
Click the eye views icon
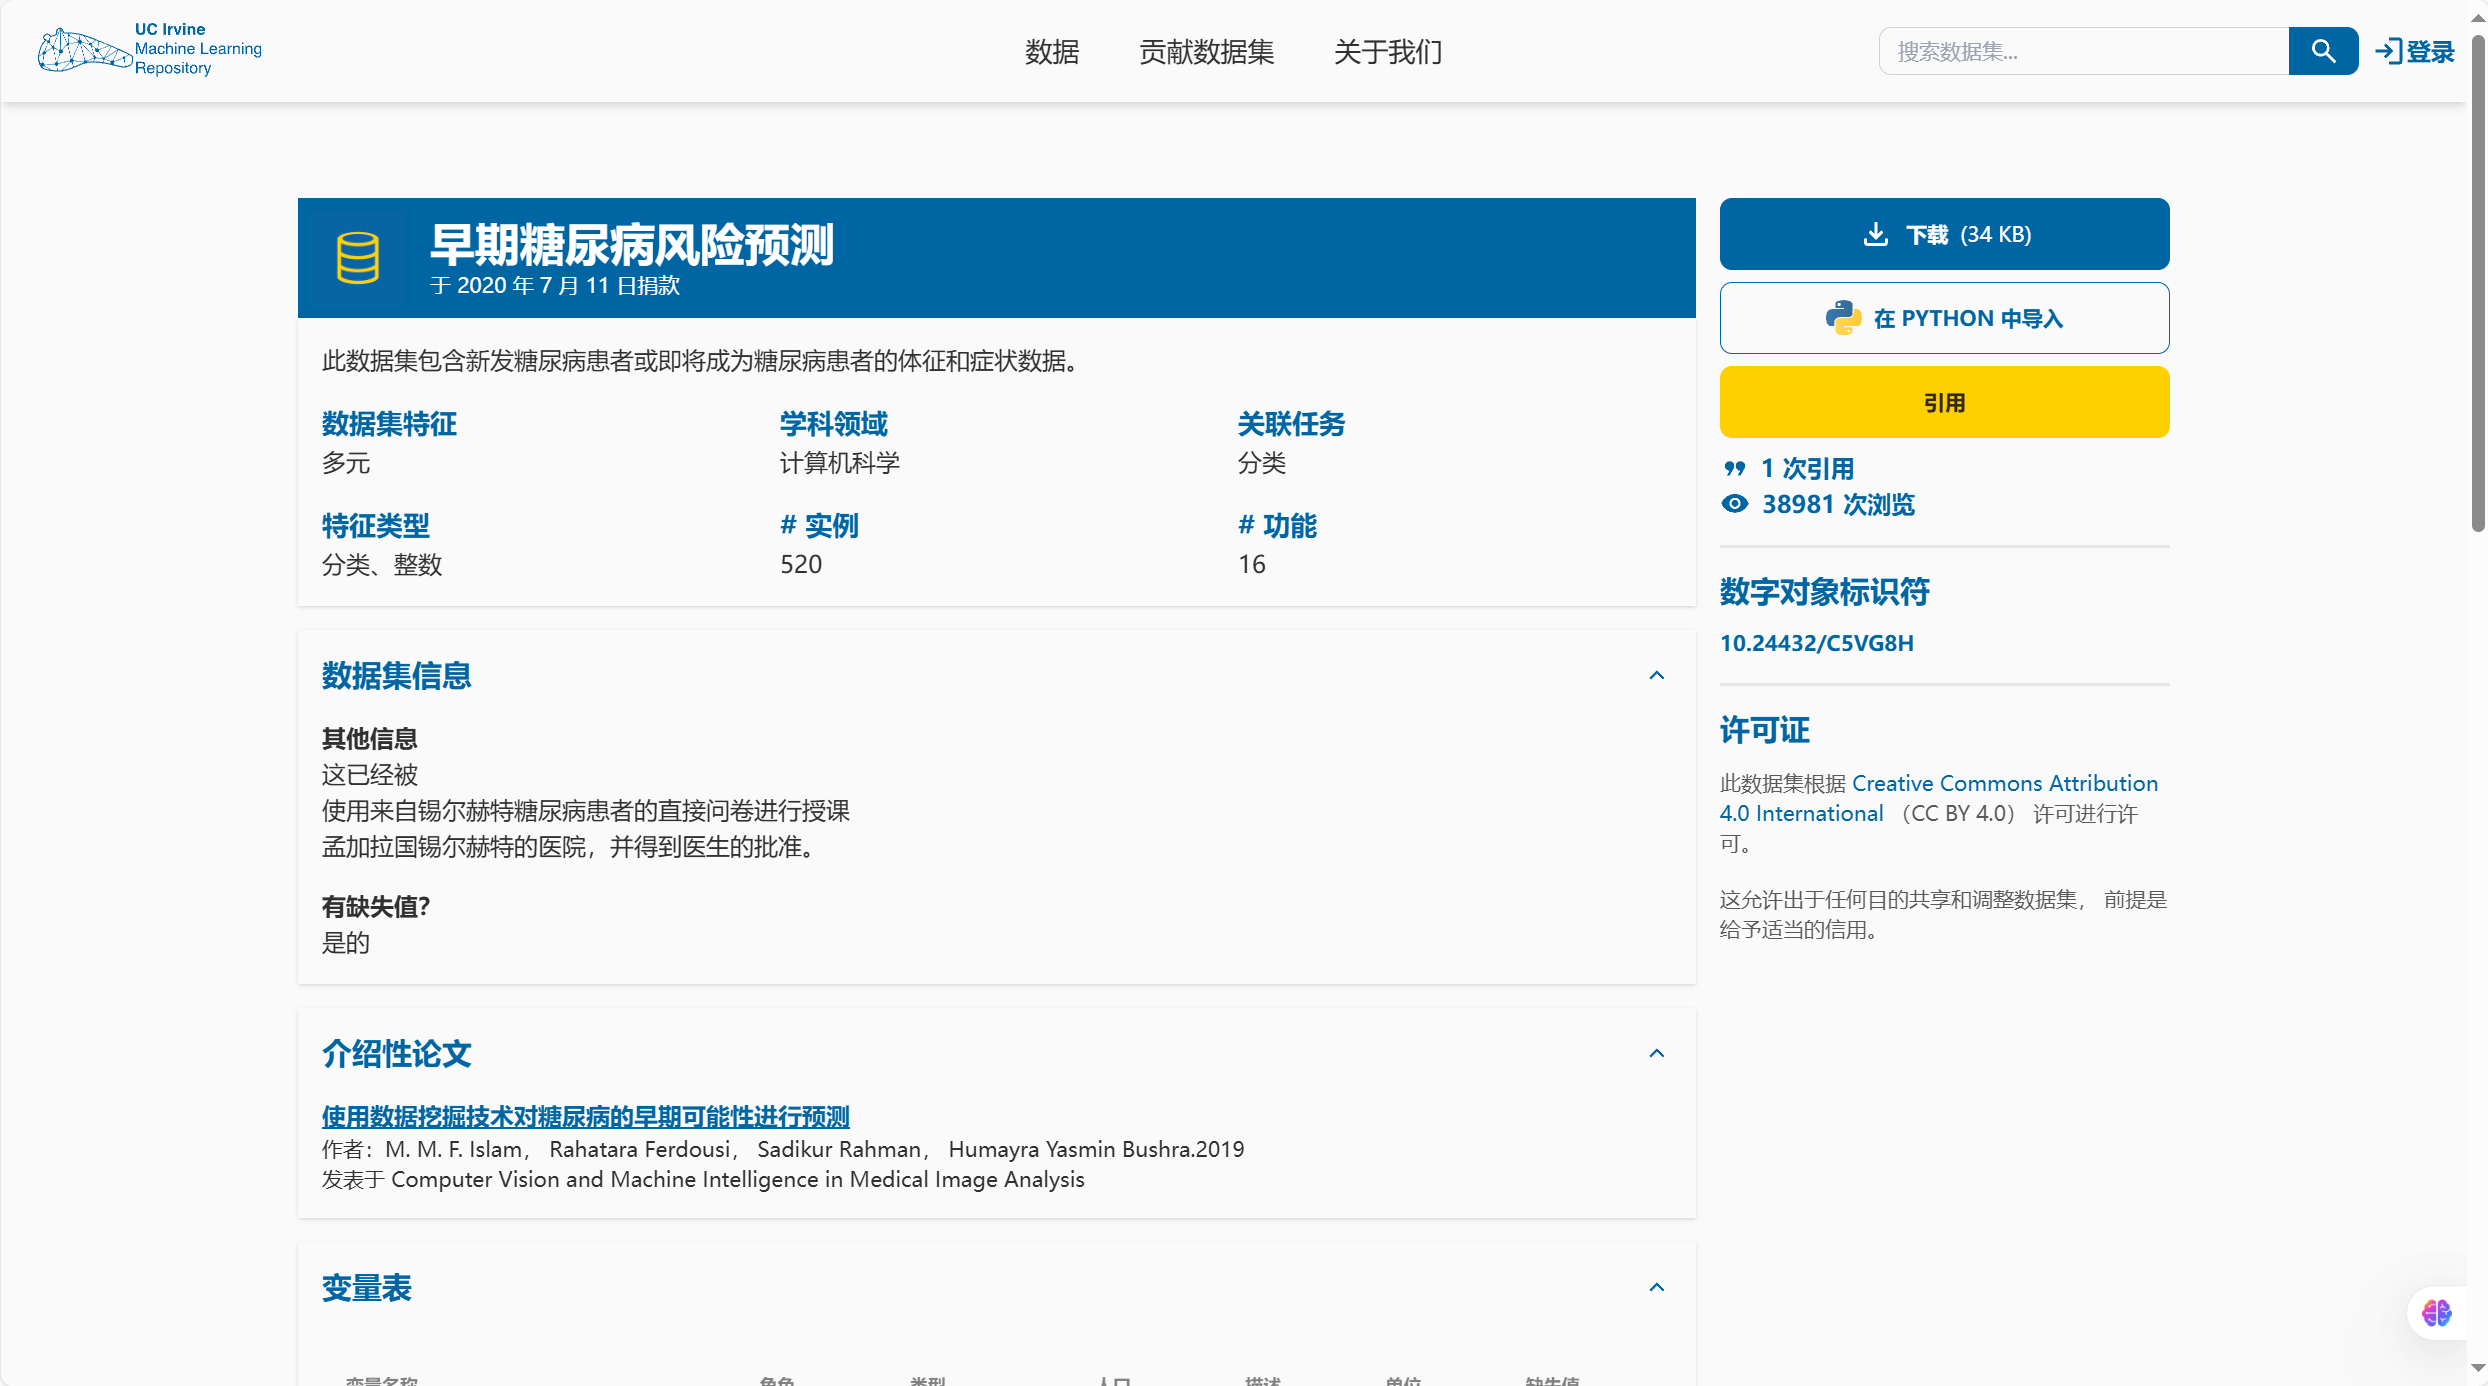[1735, 504]
